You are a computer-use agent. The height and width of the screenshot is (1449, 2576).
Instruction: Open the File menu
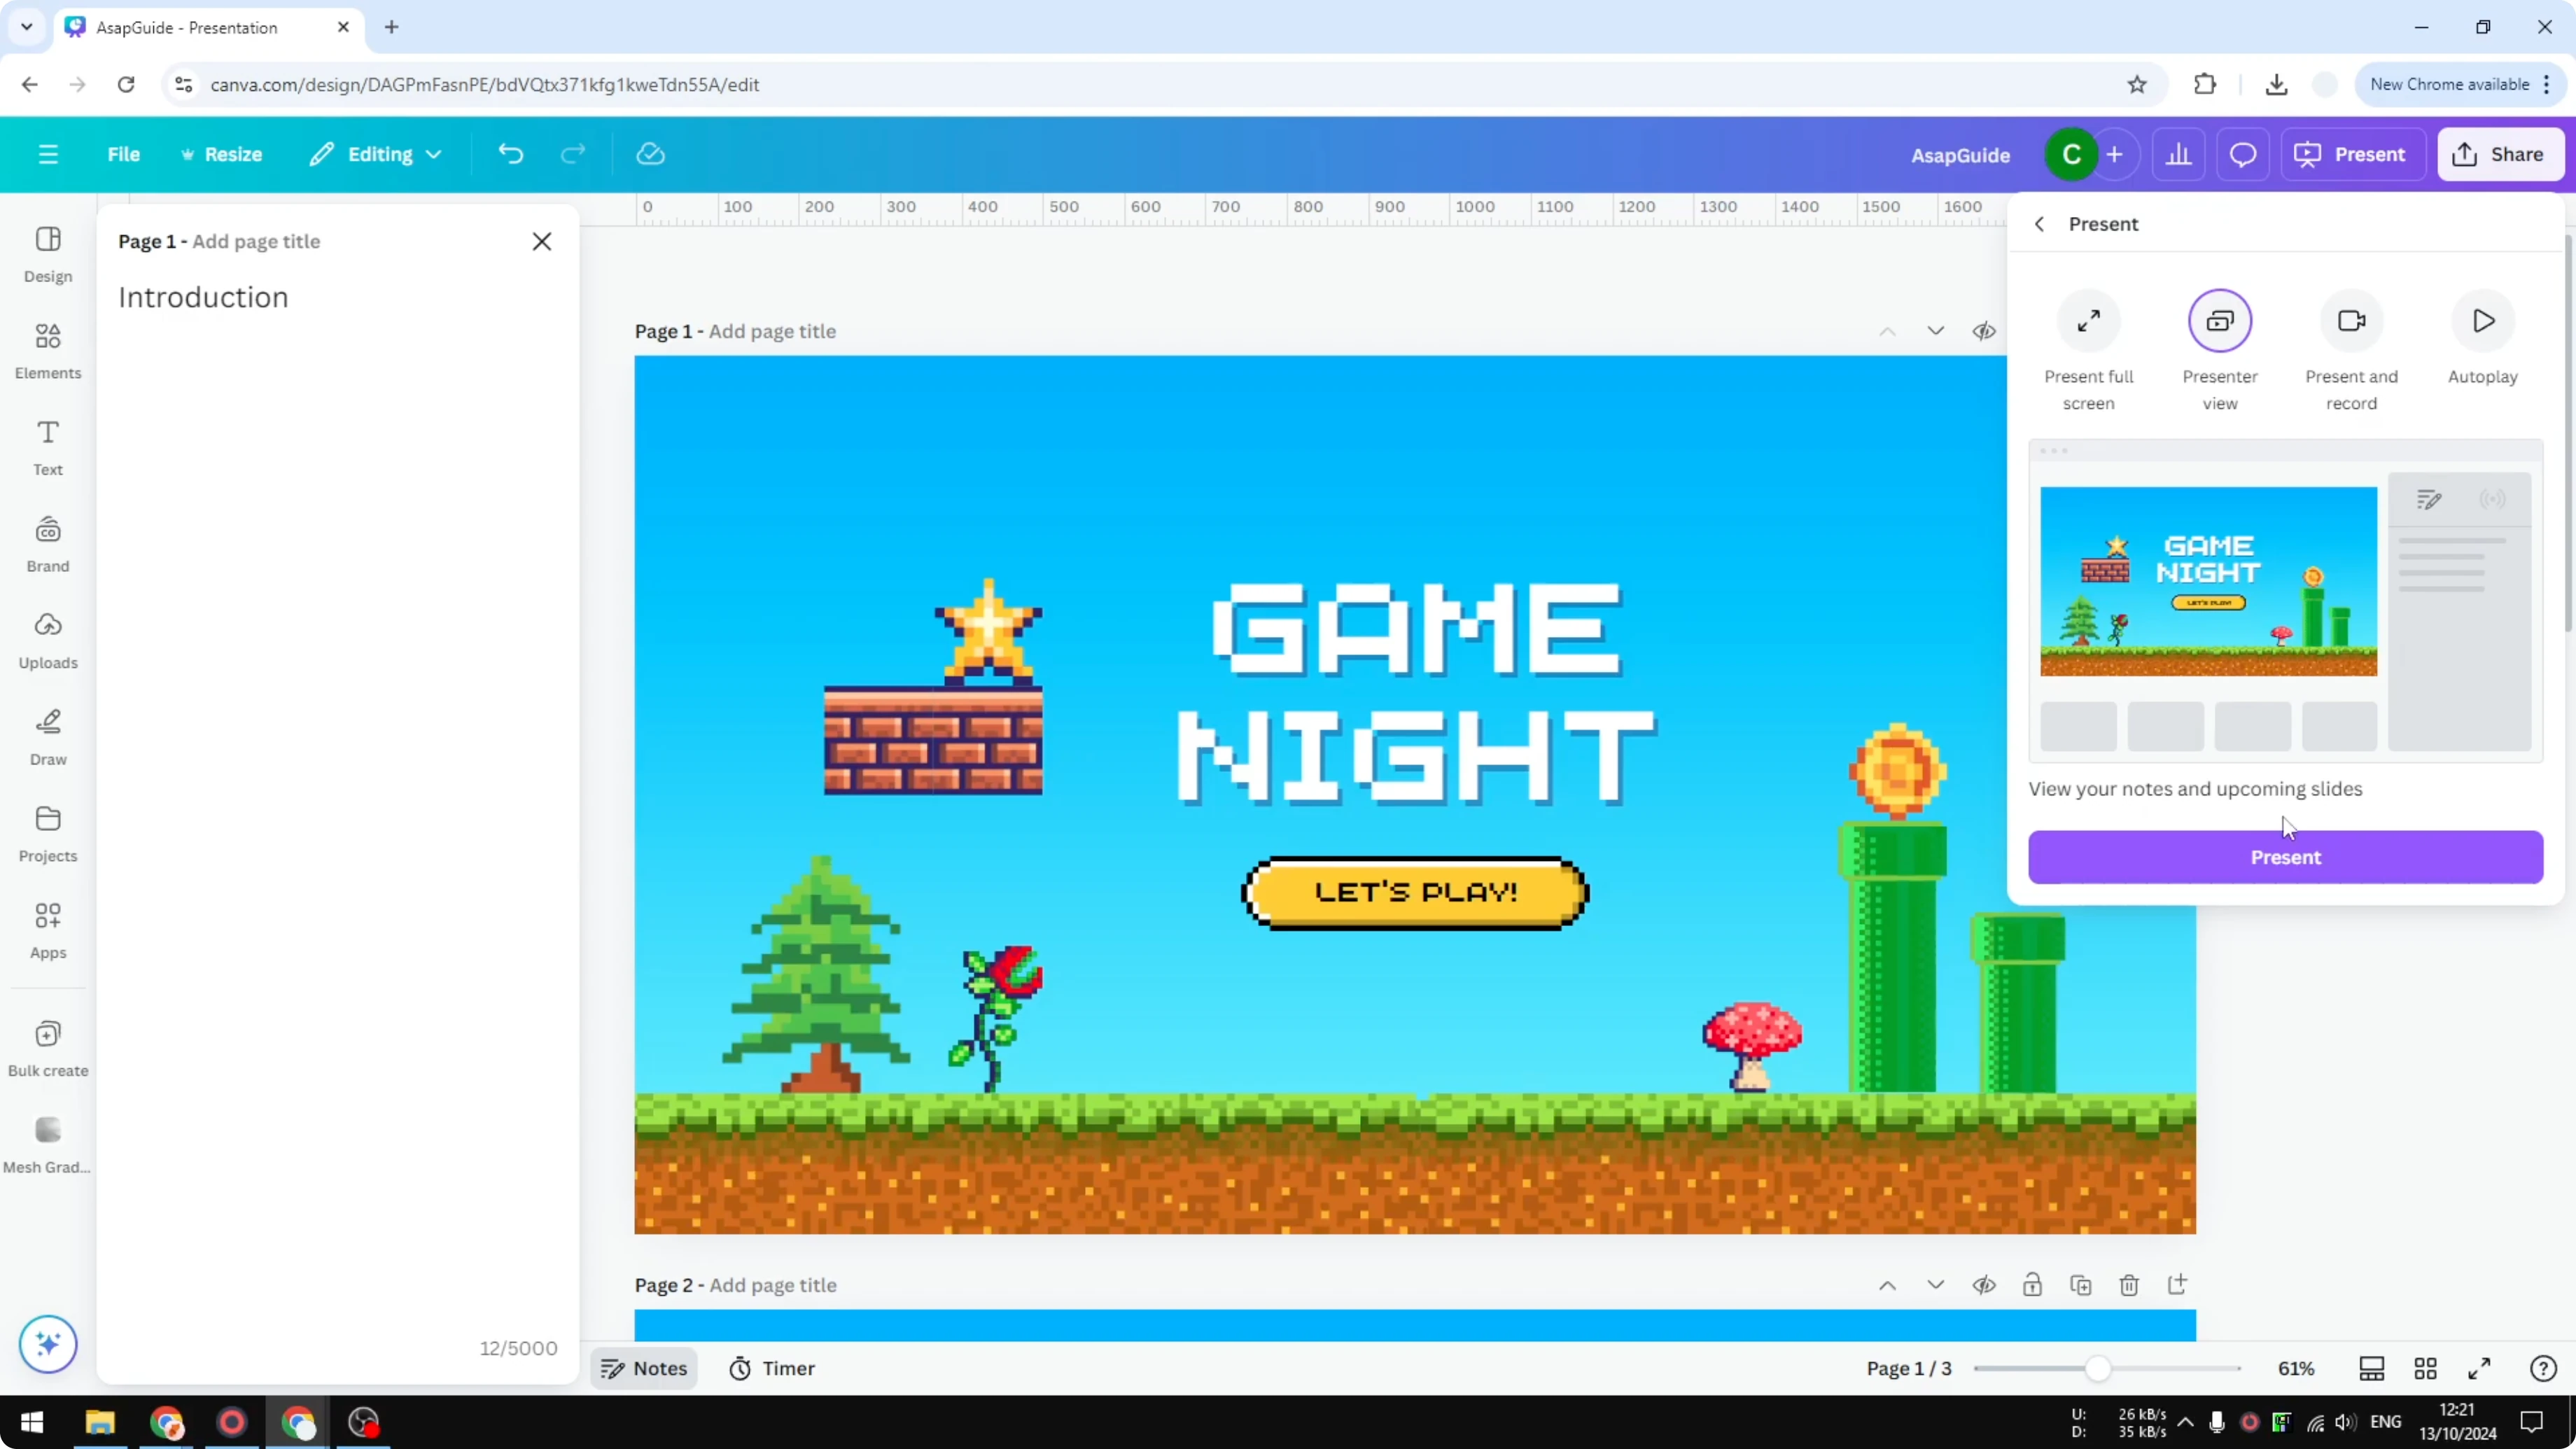pyautogui.click(x=124, y=154)
